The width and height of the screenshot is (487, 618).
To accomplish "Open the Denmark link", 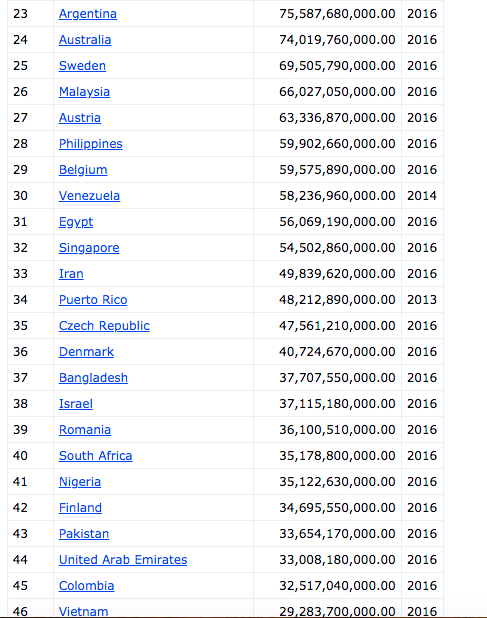I will pyautogui.click(x=86, y=352).
